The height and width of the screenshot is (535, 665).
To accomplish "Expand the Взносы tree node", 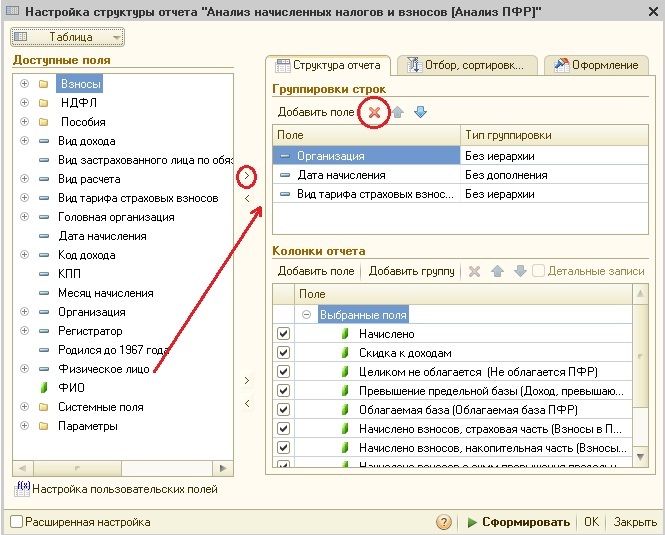I will pyautogui.click(x=24, y=84).
